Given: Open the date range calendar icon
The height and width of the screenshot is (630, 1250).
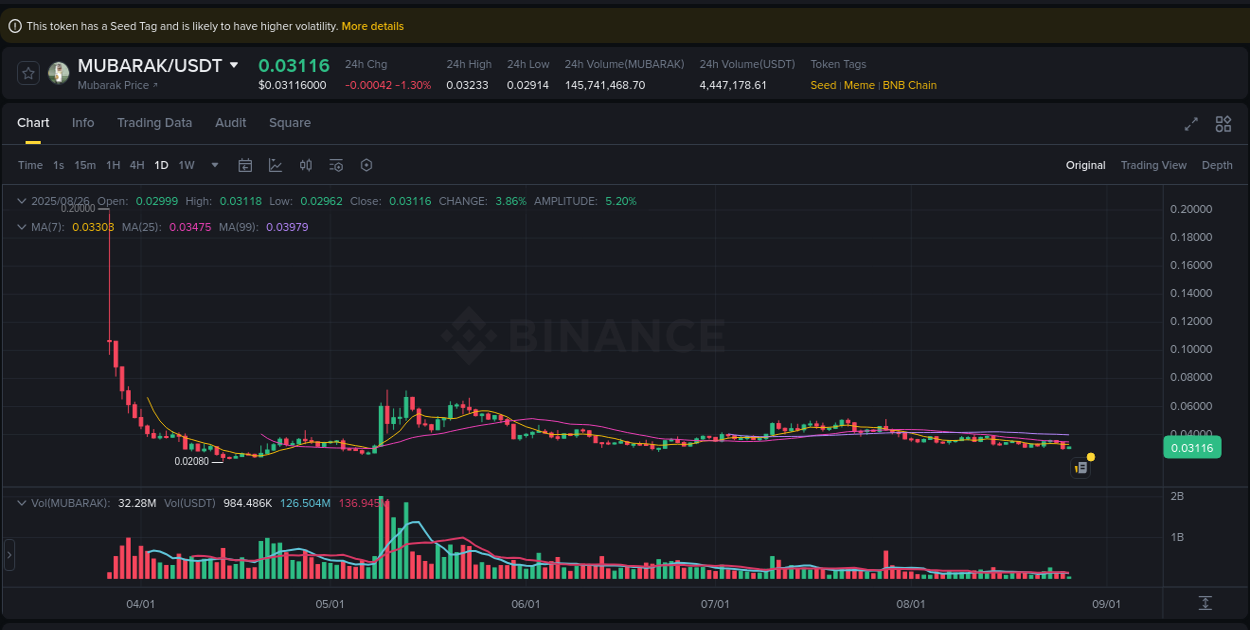Looking at the screenshot, I should point(245,165).
